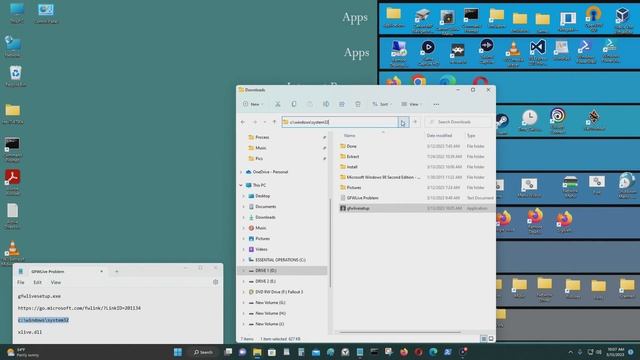Click the Rename icon in Explorer toolbar

click(x=326, y=104)
